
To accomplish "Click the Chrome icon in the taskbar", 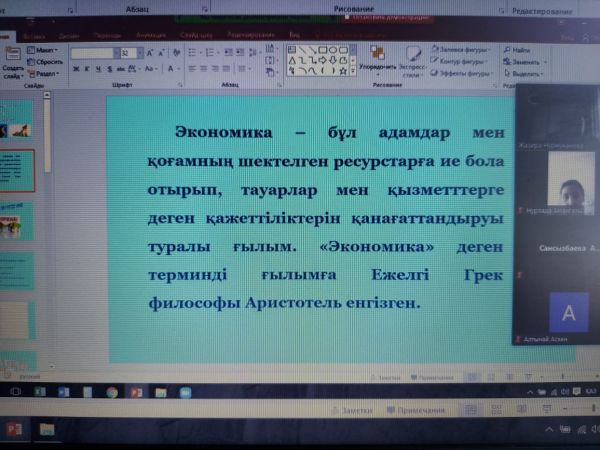I will [x=112, y=392].
